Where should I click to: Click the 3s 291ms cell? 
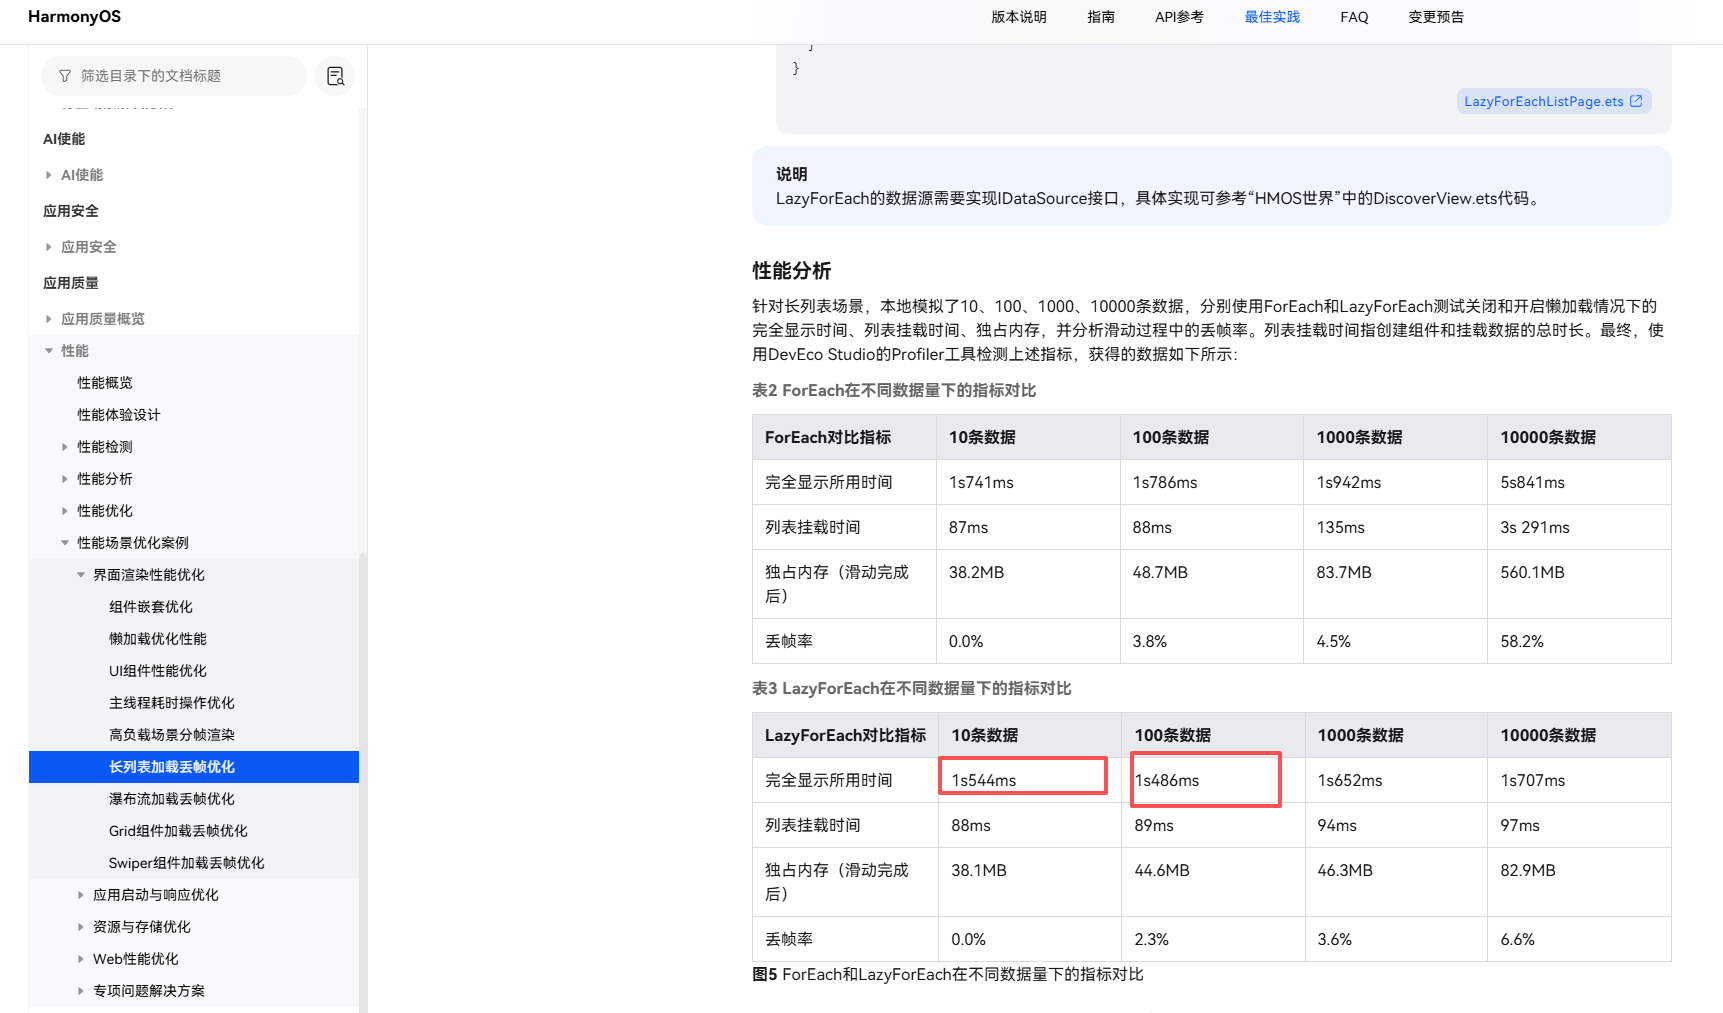(1579, 527)
